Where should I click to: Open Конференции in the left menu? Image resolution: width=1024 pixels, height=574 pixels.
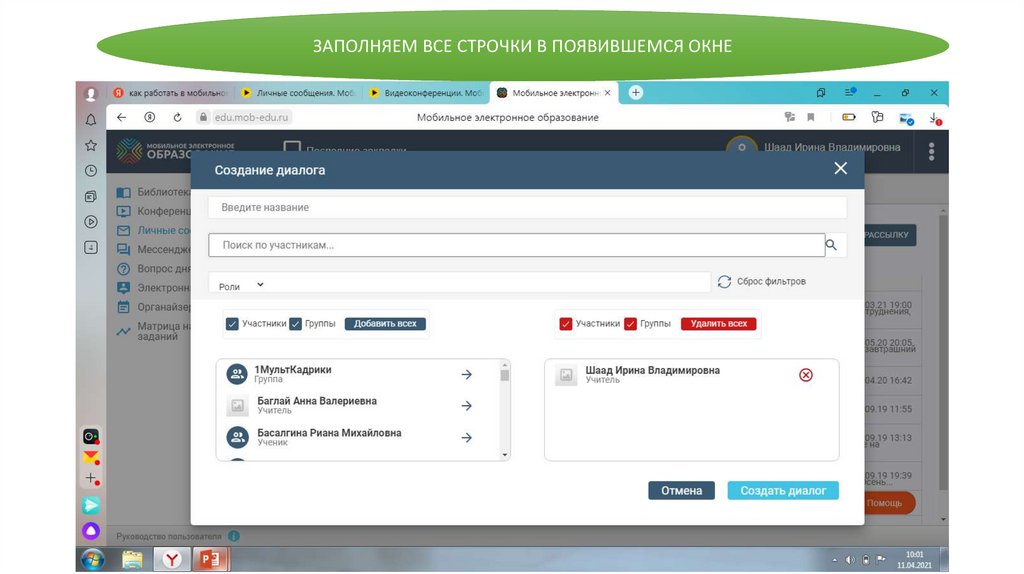[153, 211]
